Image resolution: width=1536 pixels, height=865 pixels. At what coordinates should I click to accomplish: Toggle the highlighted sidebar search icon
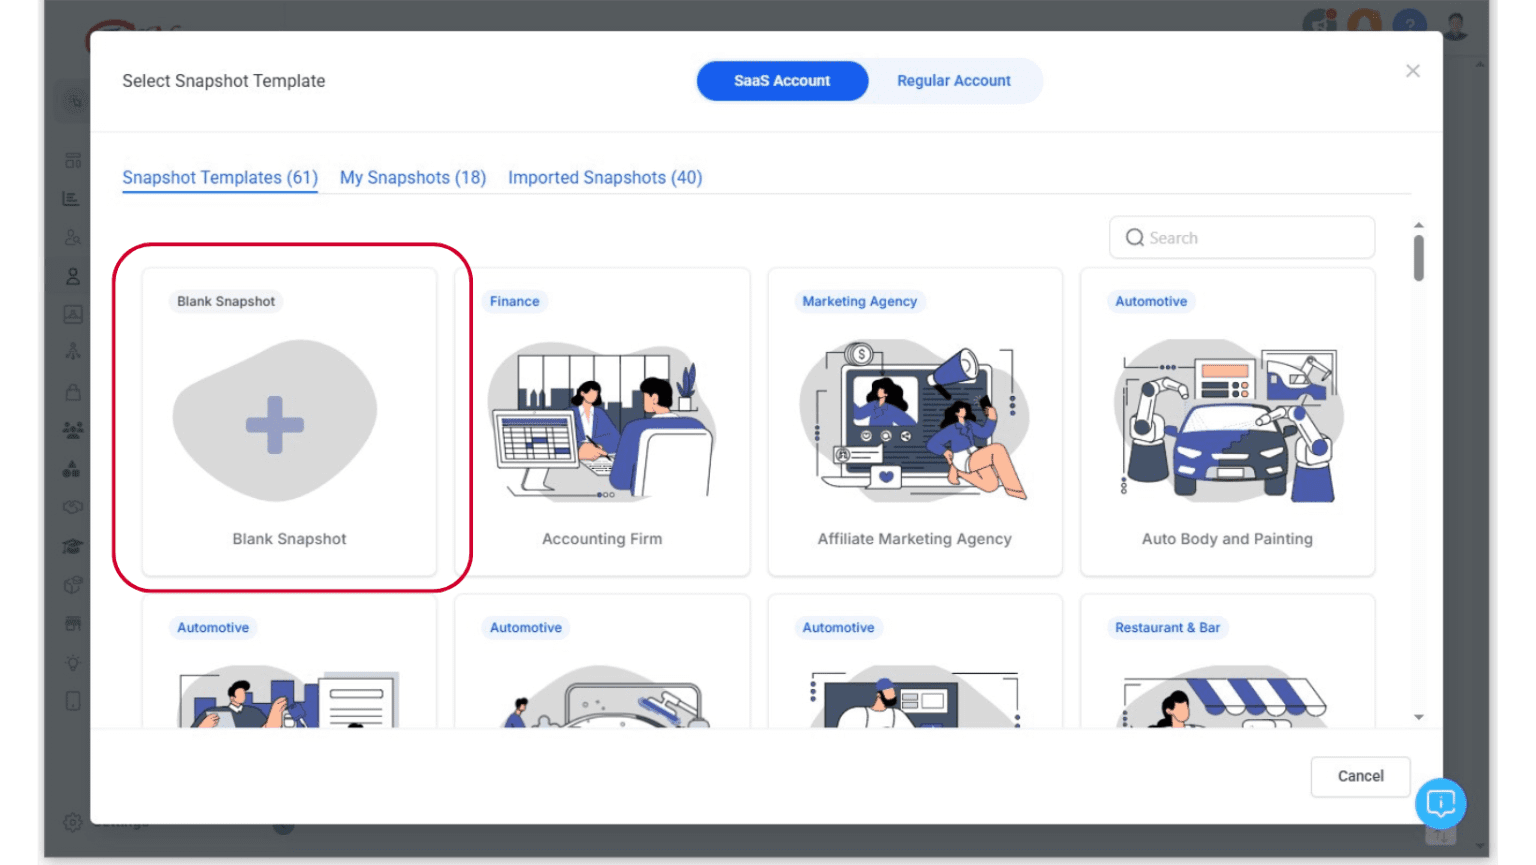(71, 100)
